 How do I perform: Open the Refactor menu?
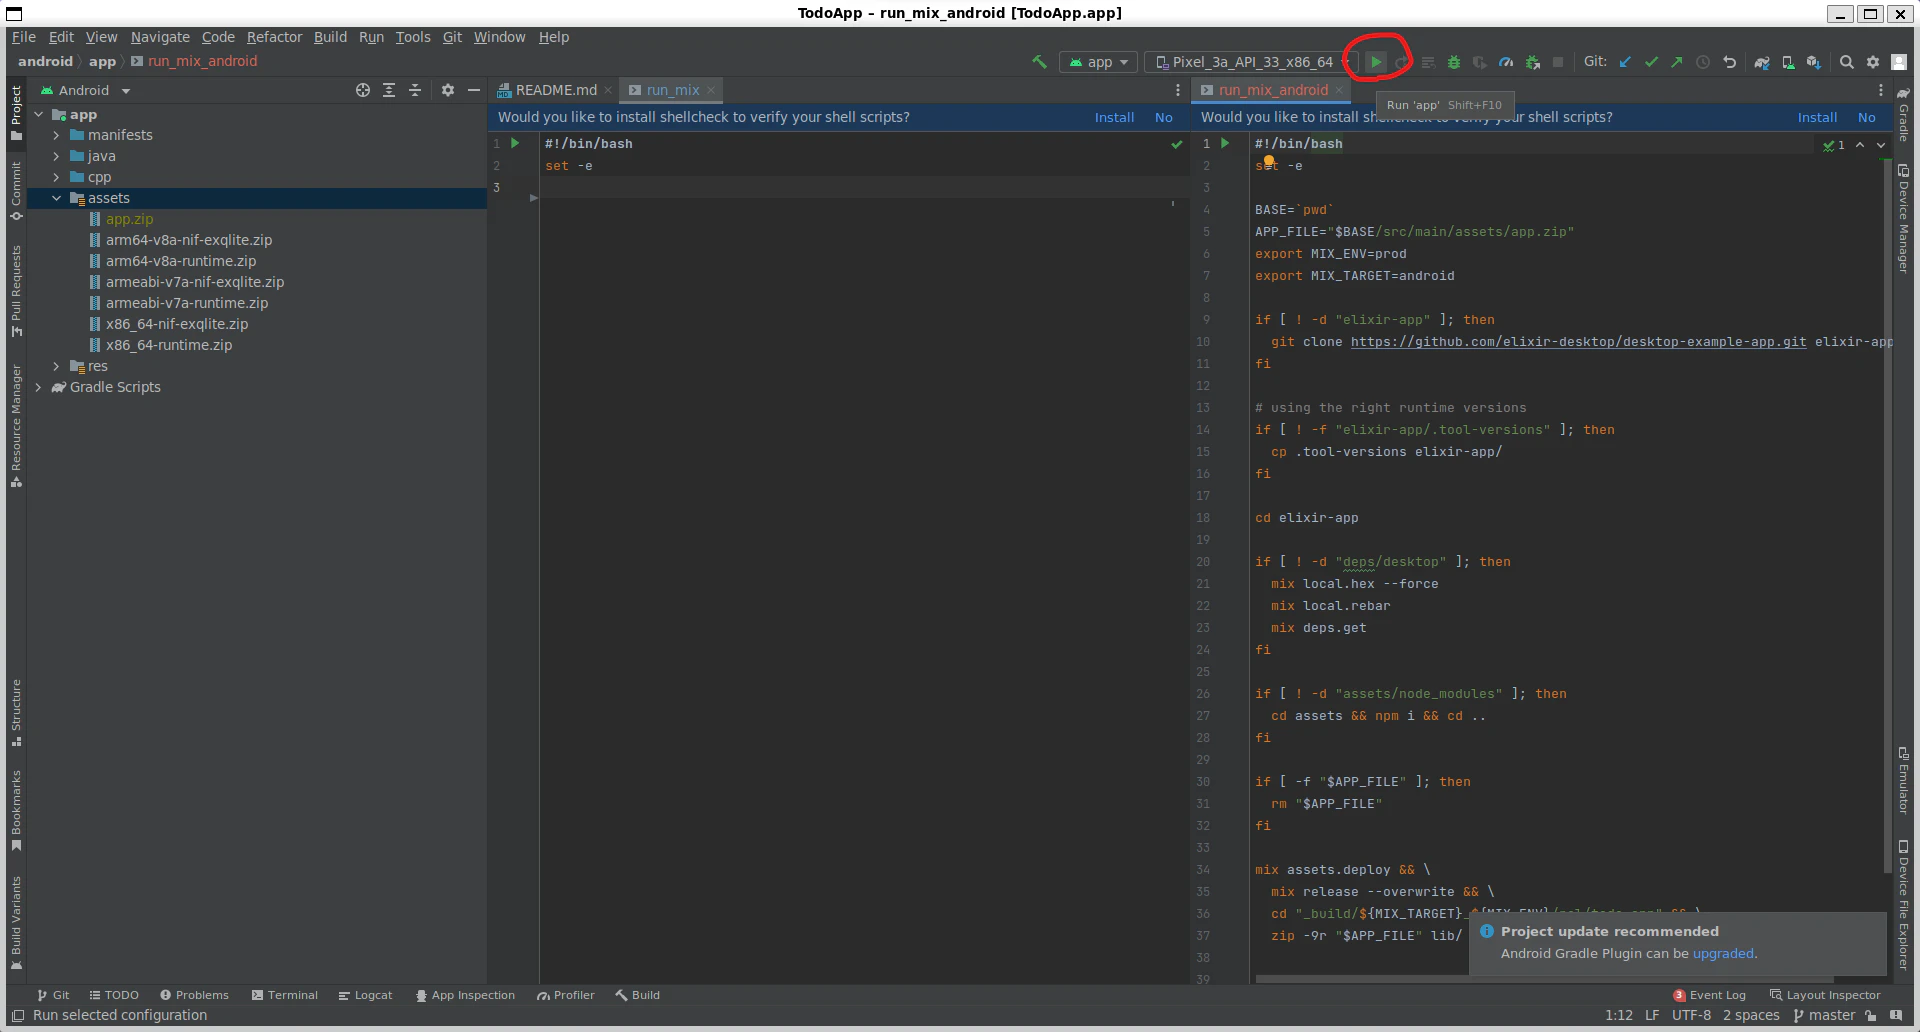(274, 37)
